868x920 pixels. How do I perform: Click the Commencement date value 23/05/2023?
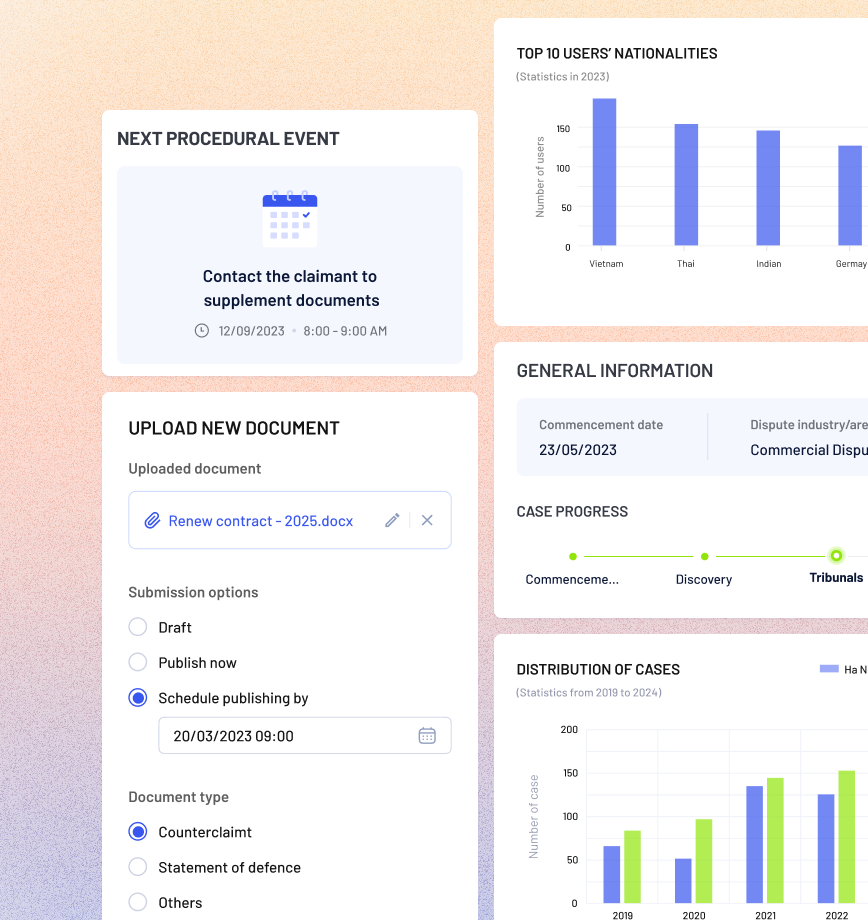coord(578,450)
